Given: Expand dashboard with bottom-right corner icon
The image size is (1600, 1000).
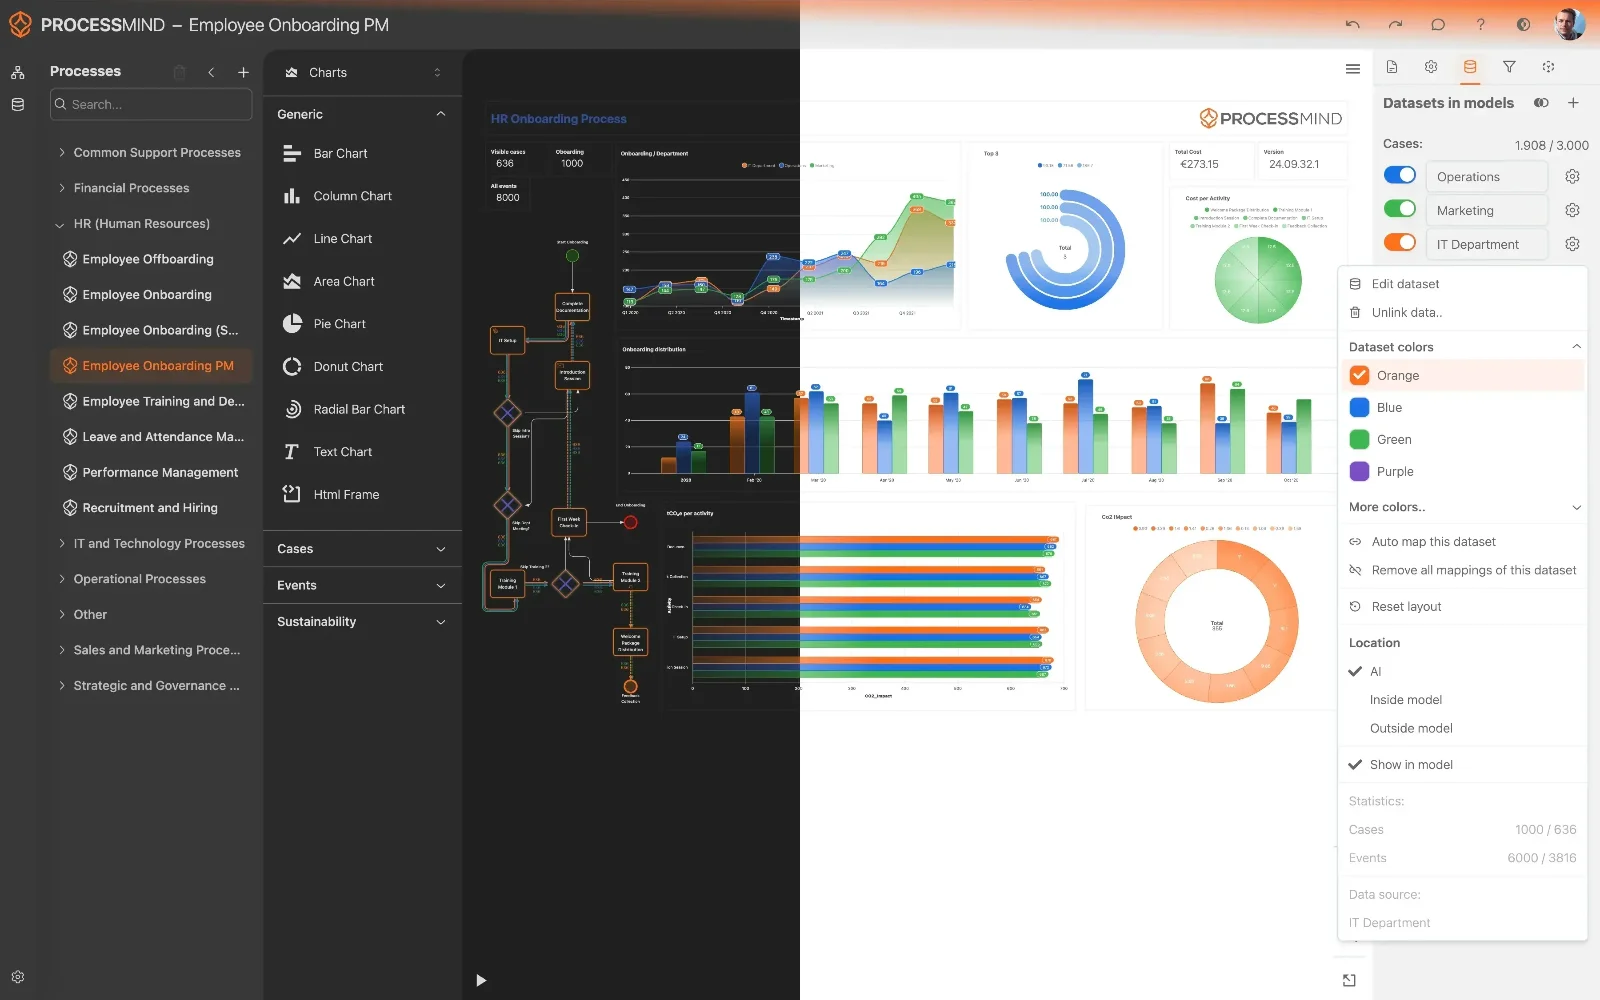Looking at the screenshot, I should (x=1349, y=980).
